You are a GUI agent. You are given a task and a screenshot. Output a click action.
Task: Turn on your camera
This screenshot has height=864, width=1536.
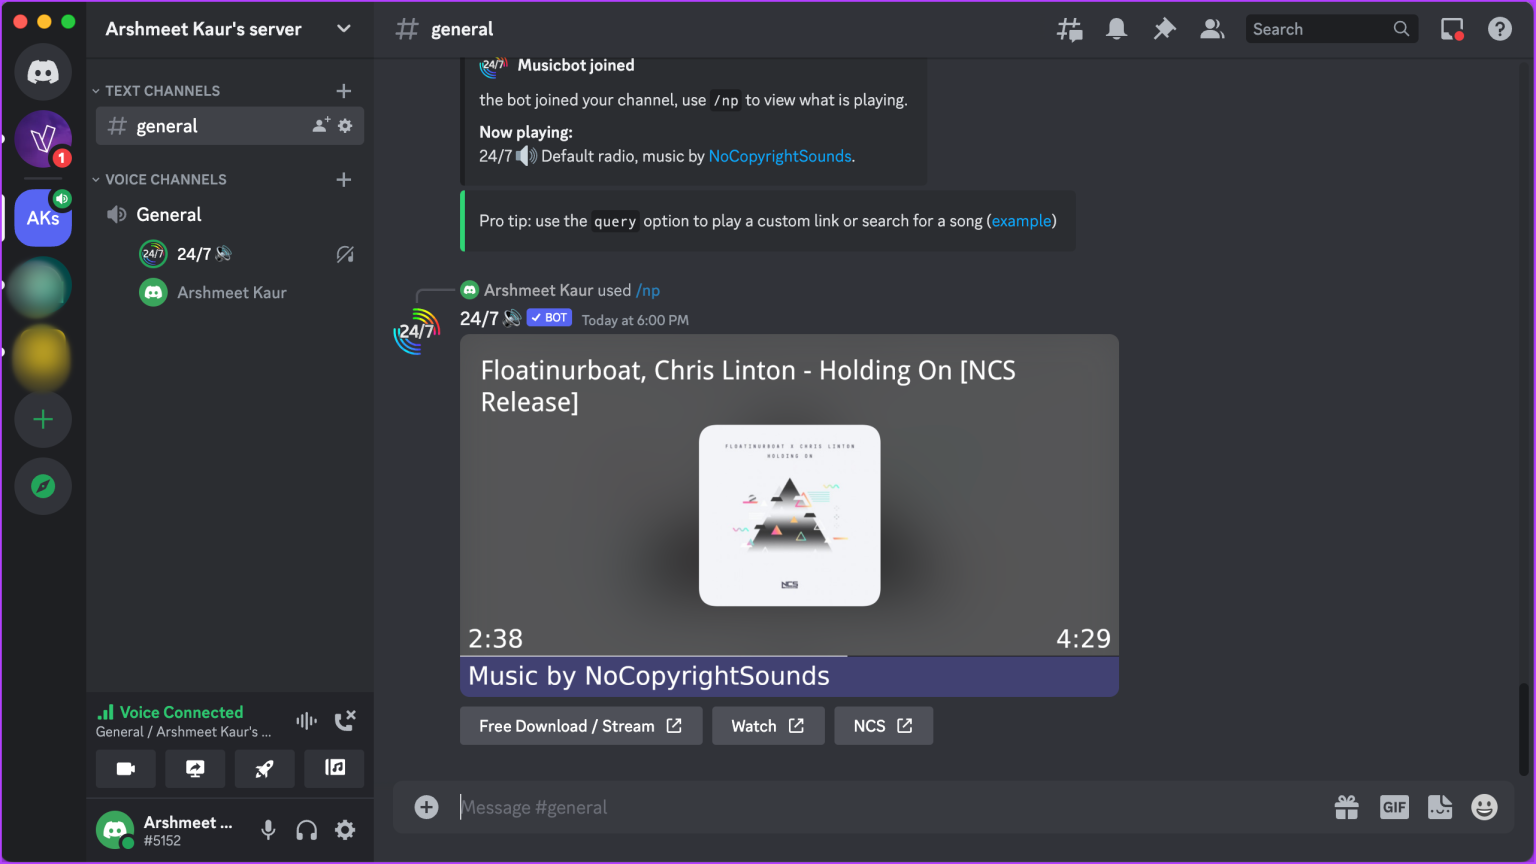pyautogui.click(x=125, y=769)
